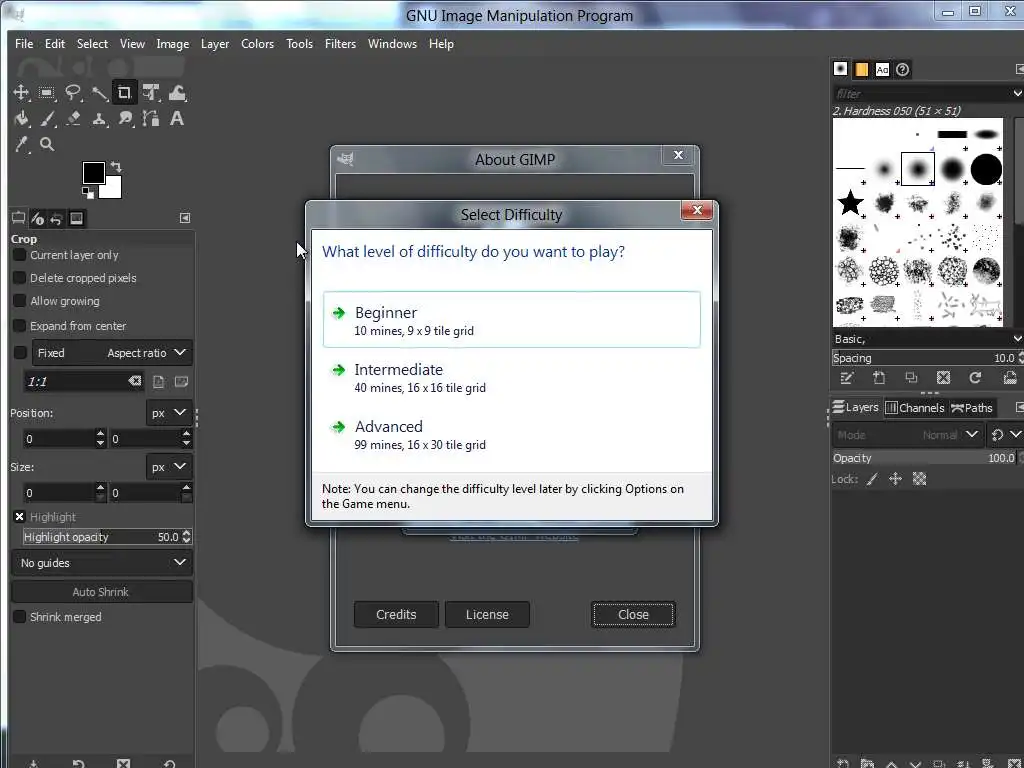
Task: Uncheck the Highlight checkbox
Action: pyautogui.click(x=20, y=517)
